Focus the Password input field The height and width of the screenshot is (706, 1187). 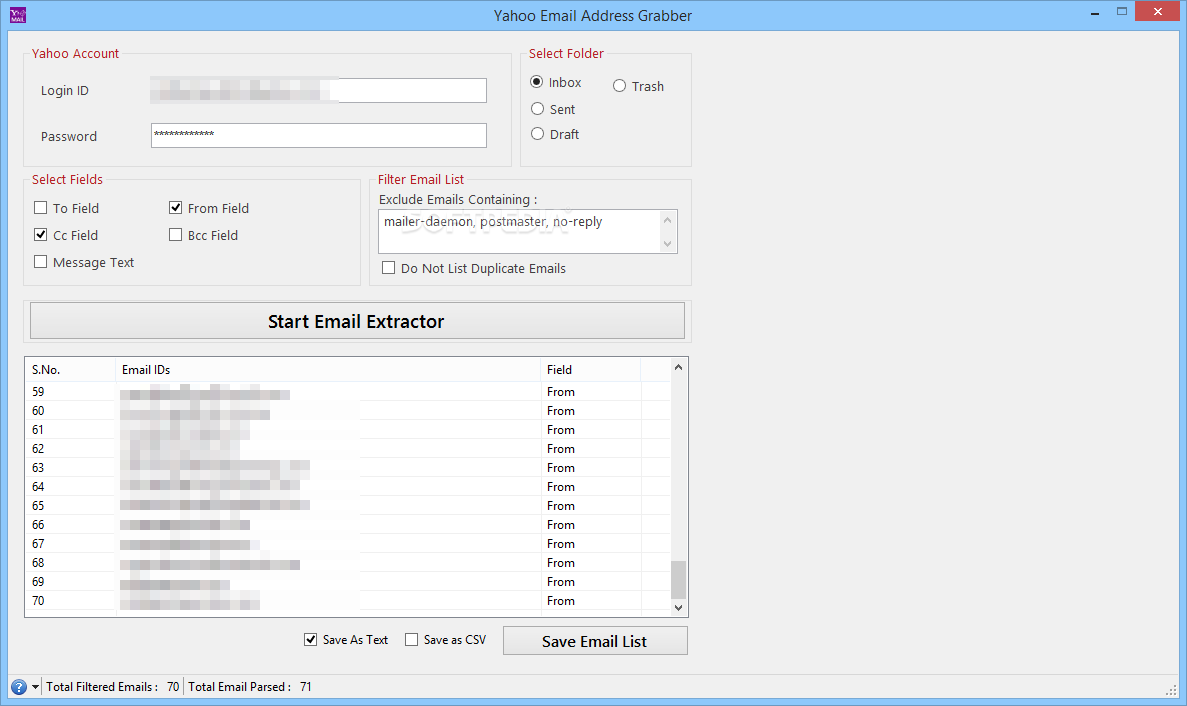(319, 135)
